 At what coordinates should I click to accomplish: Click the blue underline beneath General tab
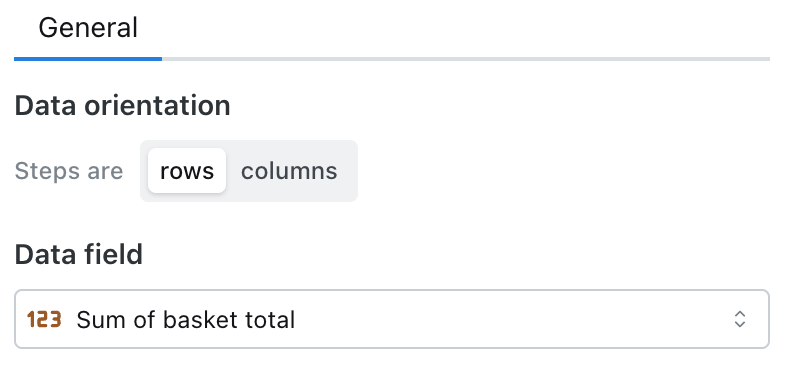coord(88,59)
